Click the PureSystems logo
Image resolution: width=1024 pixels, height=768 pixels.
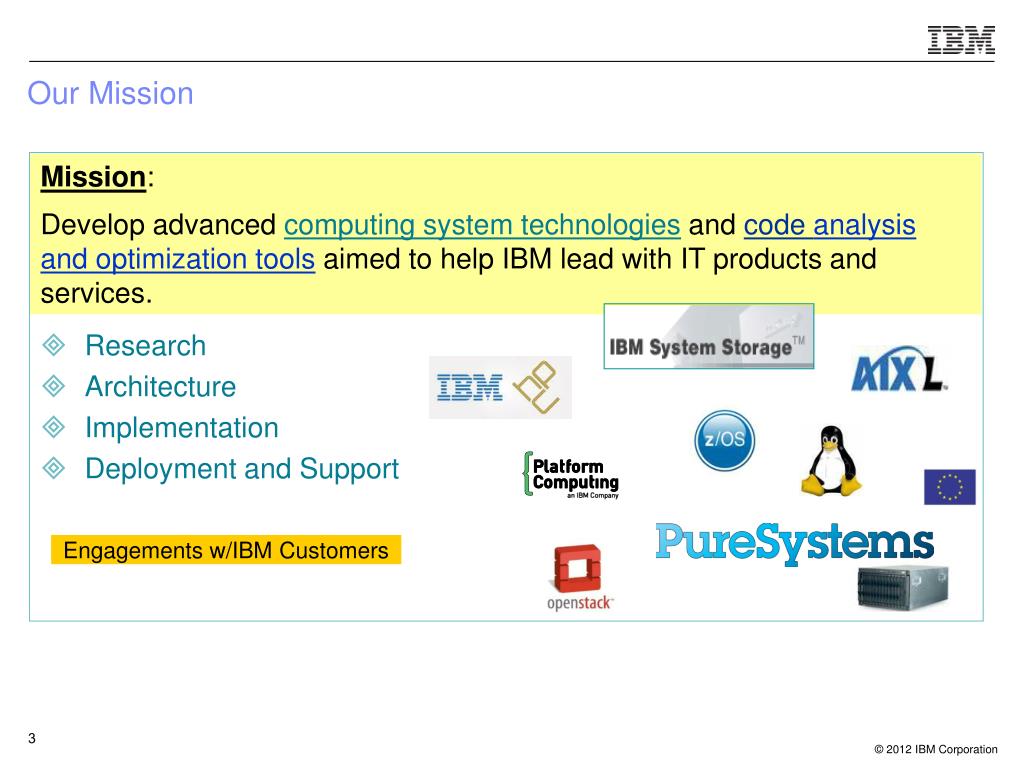click(x=795, y=543)
